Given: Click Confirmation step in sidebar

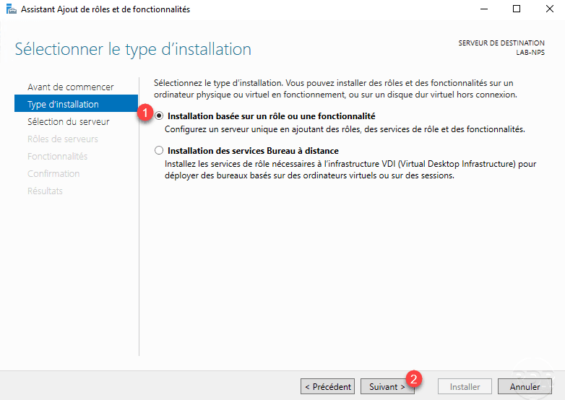Looking at the screenshot, I should pos(53,173).
